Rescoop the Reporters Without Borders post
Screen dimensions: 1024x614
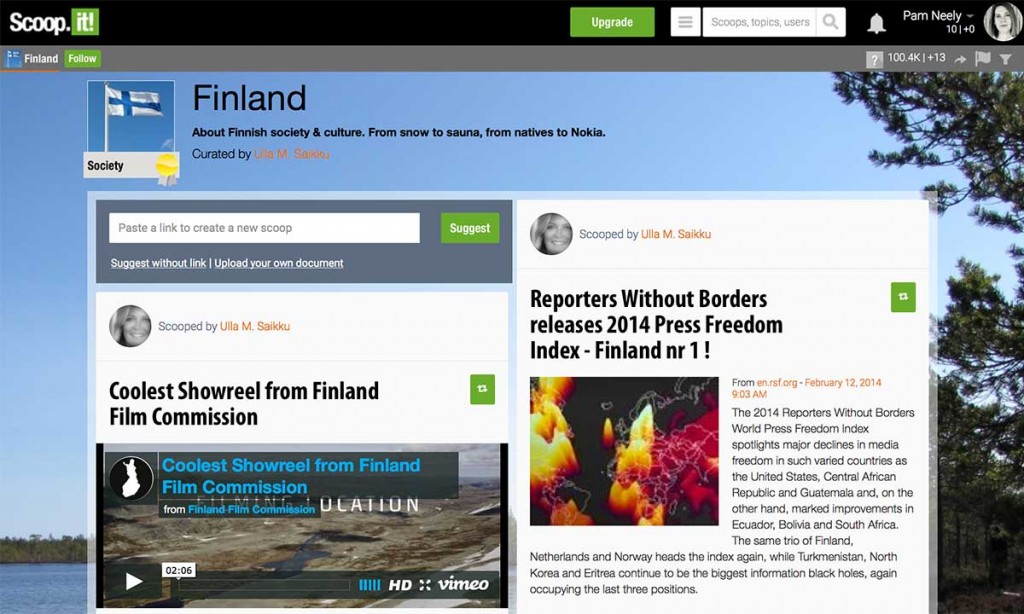click(x=903, y=297)
